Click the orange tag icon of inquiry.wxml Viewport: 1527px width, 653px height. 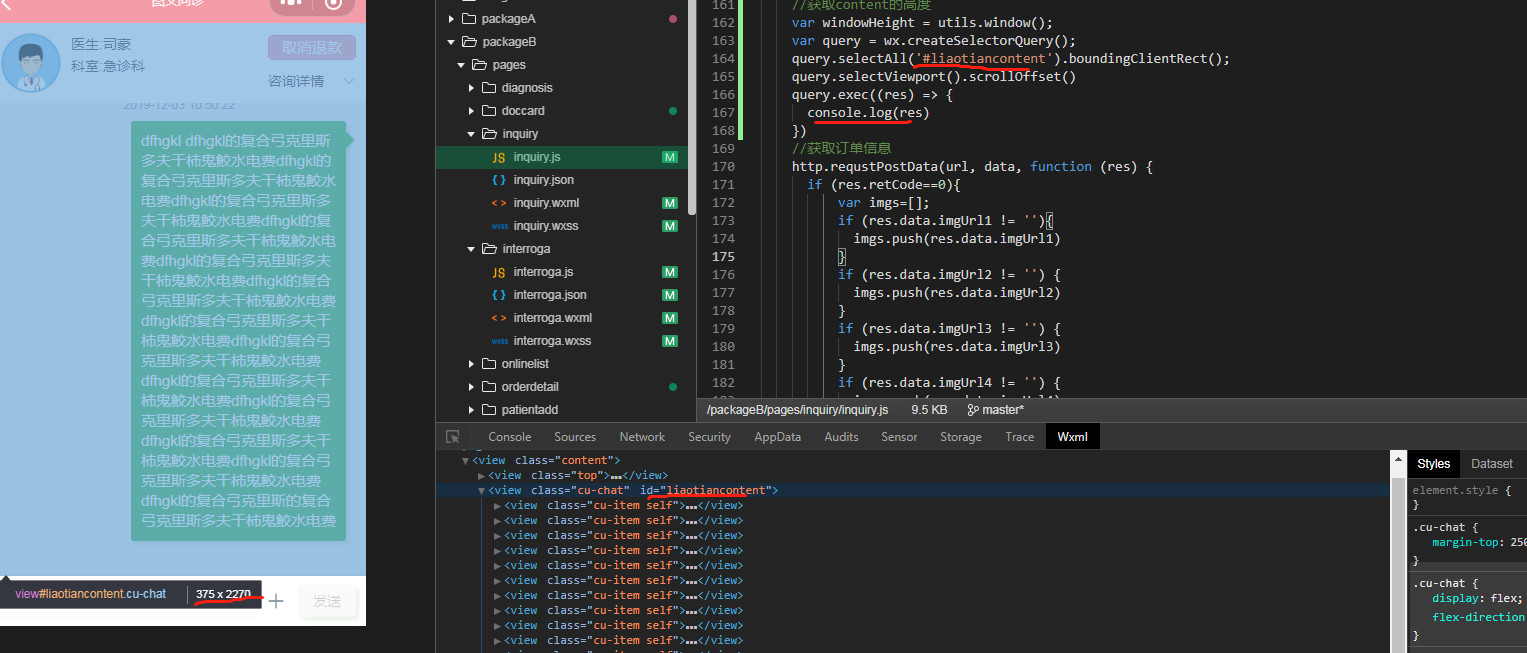(498, 203)
